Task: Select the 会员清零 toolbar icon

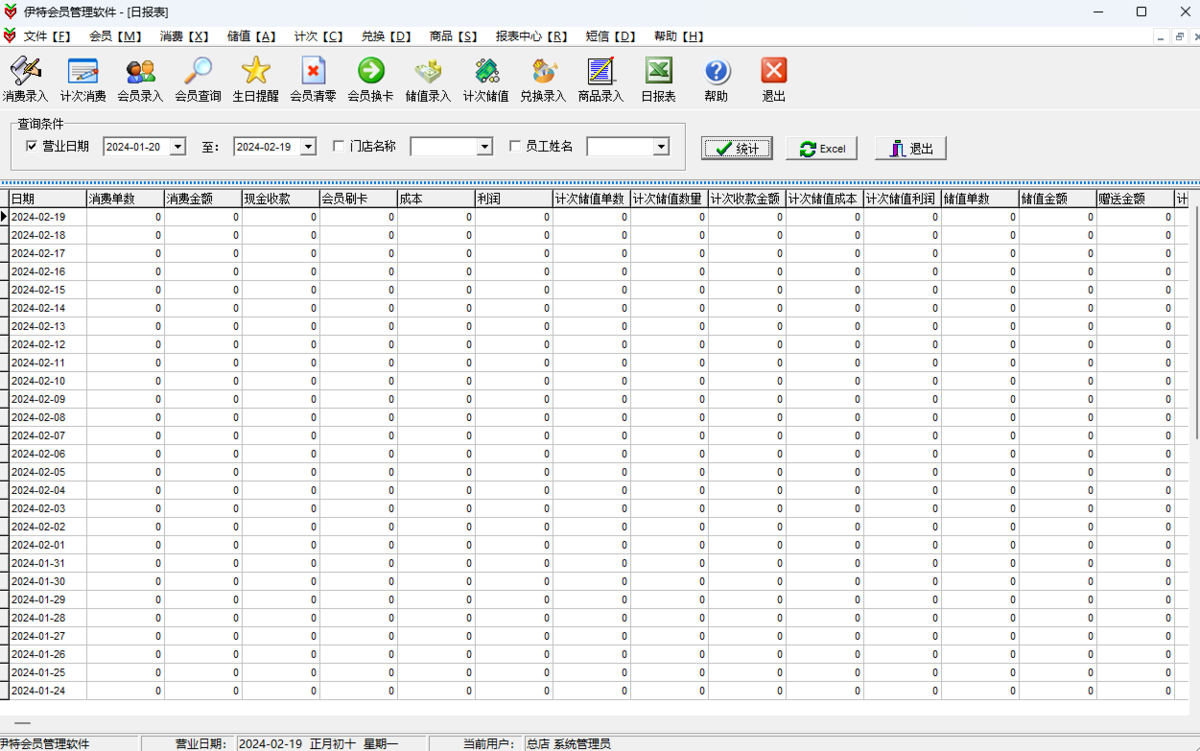Action: (x=313, y=80)
